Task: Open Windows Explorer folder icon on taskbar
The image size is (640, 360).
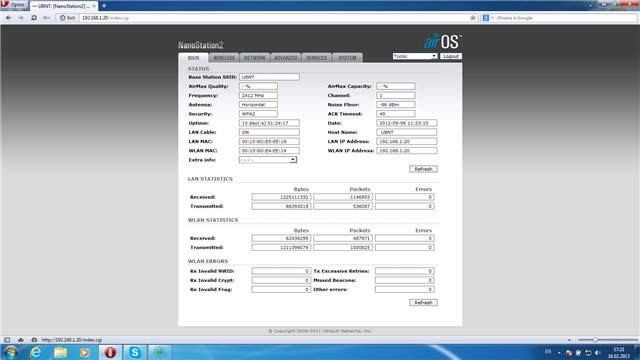Action: pyautogui.click(x=60, y=352)
